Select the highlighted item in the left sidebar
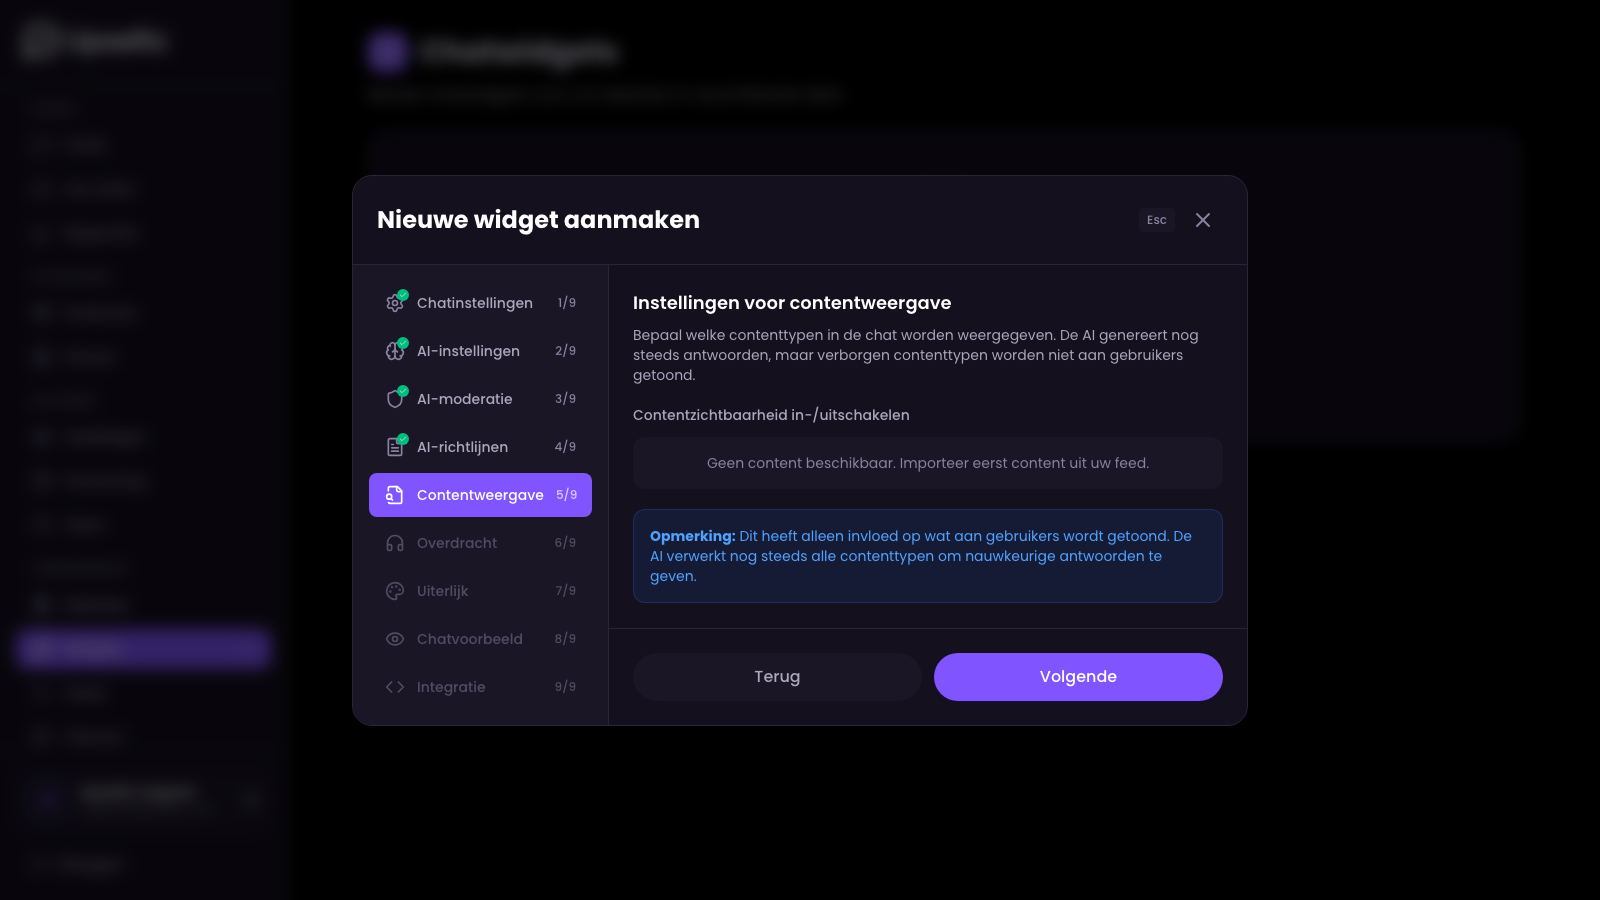Viewport: 1600px width, 900px height. coord(140,649)
